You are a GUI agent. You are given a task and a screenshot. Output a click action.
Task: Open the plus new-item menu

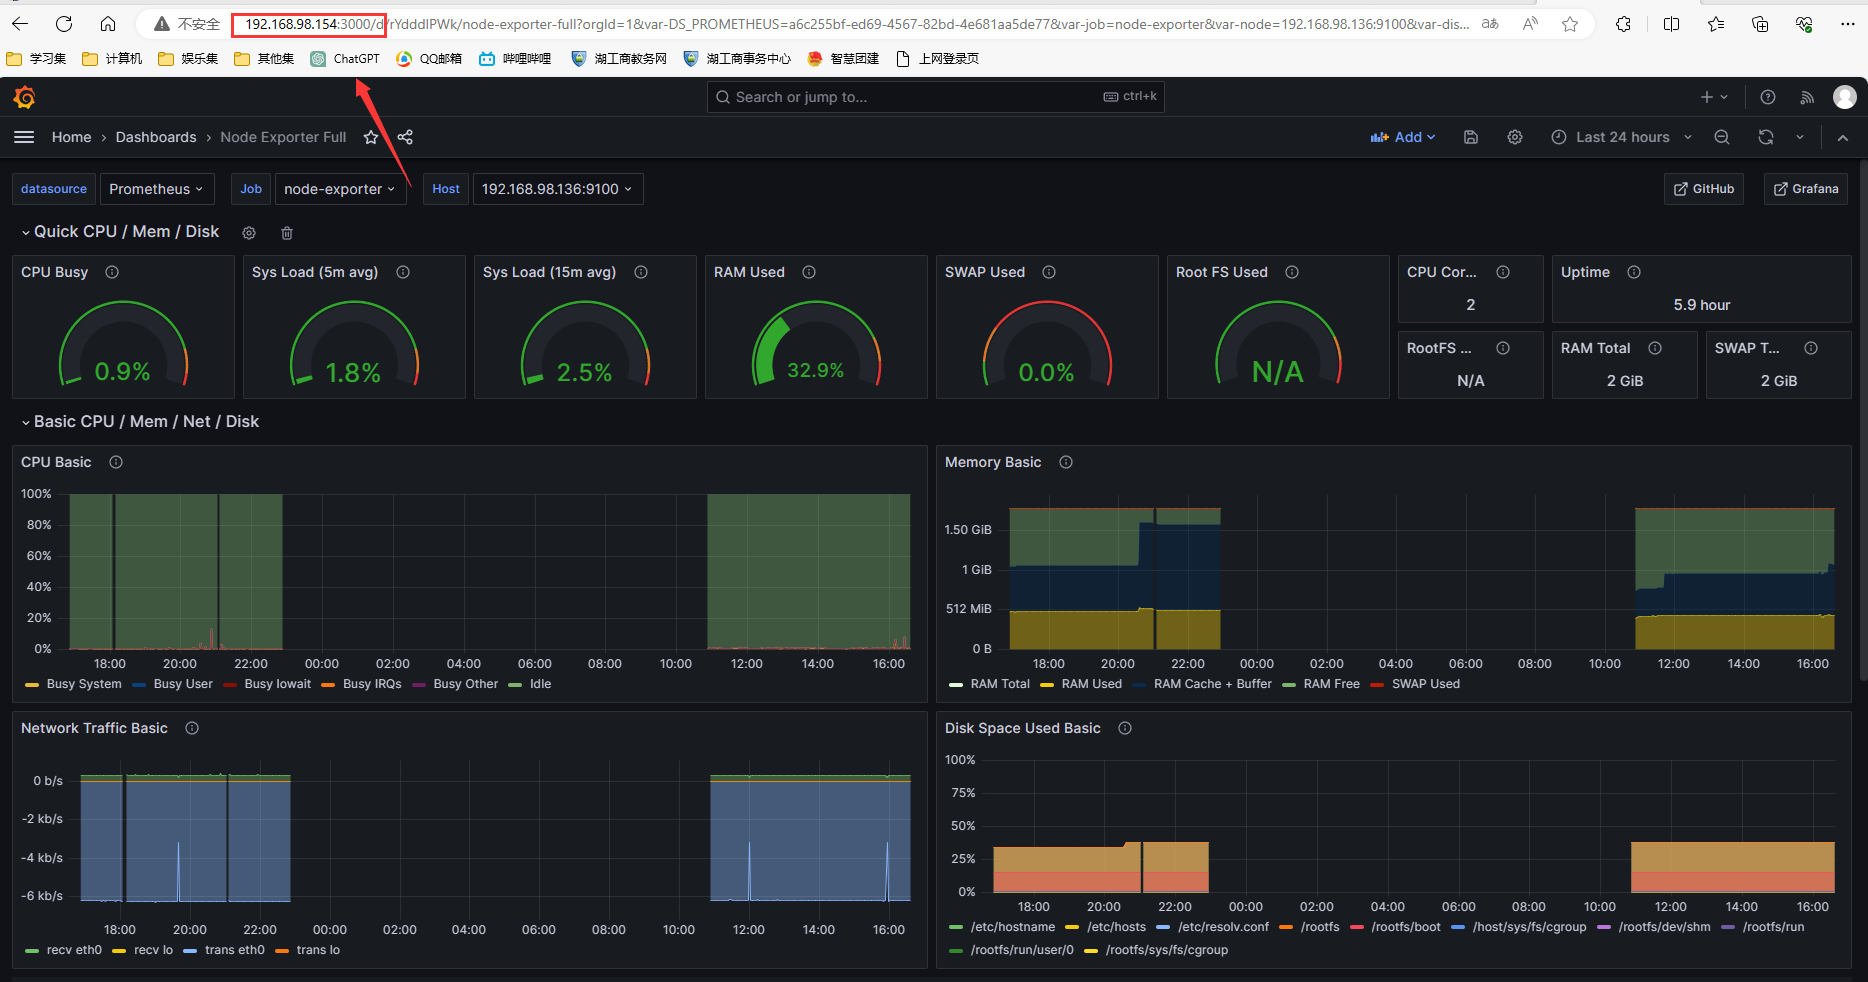coord(1714,97)
